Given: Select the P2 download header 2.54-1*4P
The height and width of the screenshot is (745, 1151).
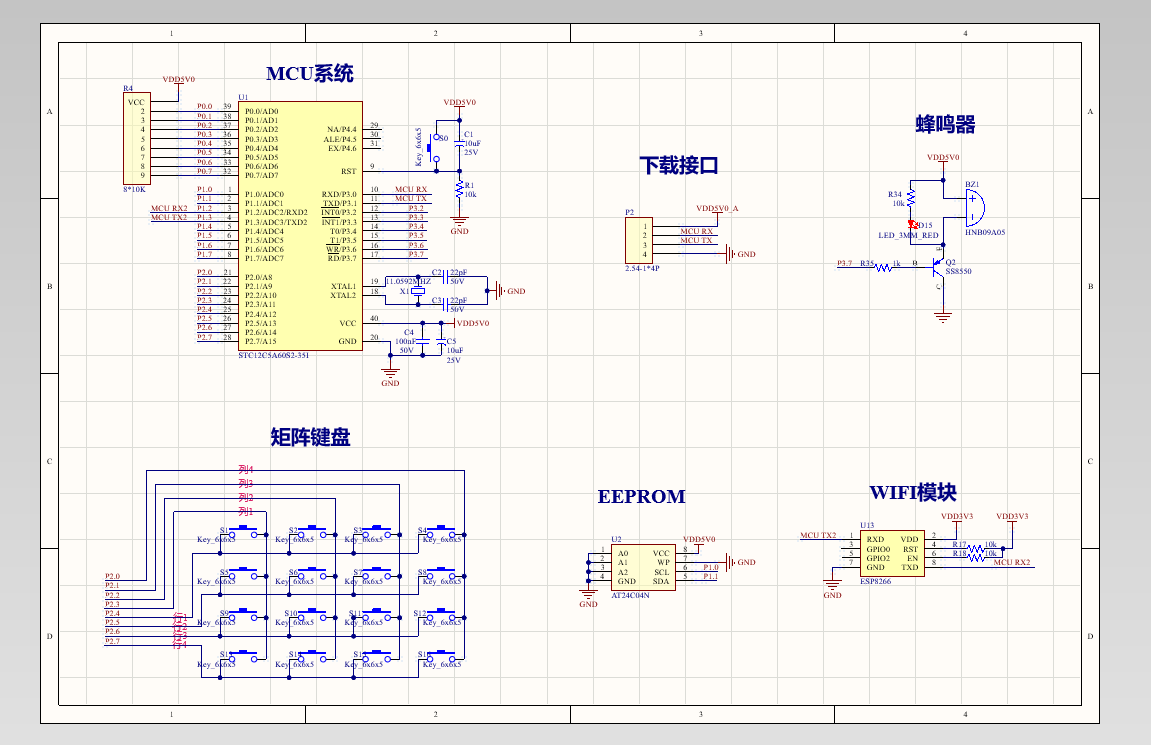Looking at the screenshot, I should [639, 240].
